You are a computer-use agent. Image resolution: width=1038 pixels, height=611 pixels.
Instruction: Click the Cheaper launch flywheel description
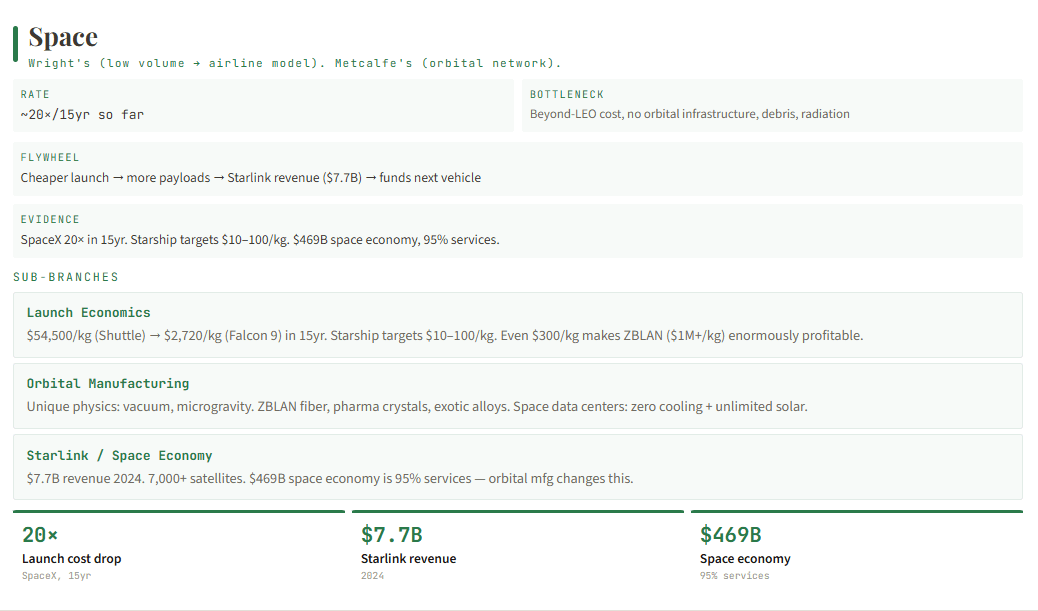tap(251, 177)
